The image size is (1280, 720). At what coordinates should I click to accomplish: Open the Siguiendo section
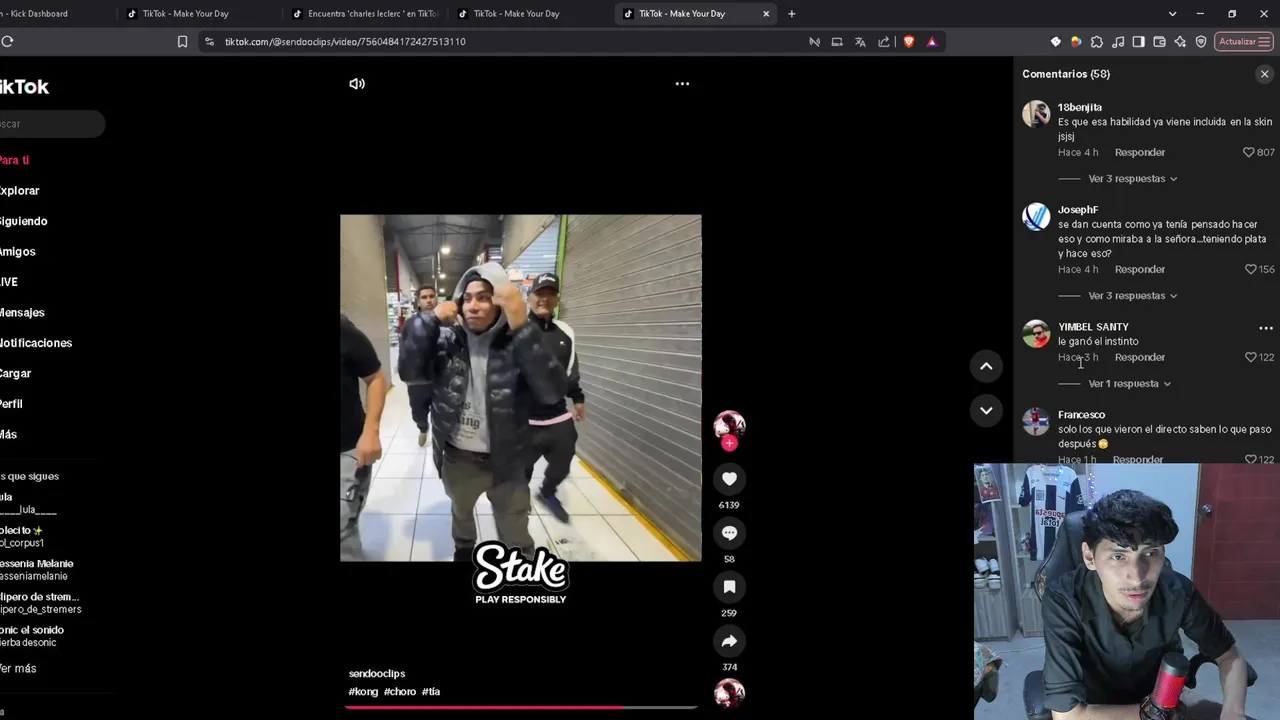click(x=24, y=222)
